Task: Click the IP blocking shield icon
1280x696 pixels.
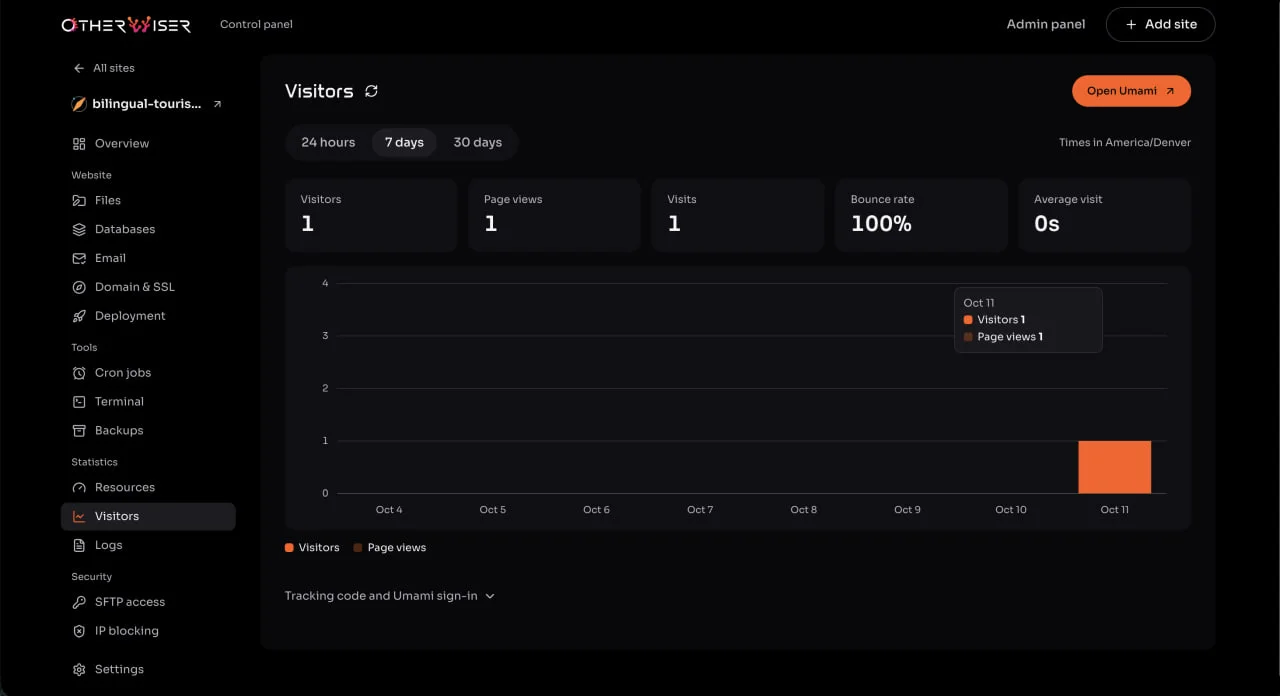Action: pos(79,632)
